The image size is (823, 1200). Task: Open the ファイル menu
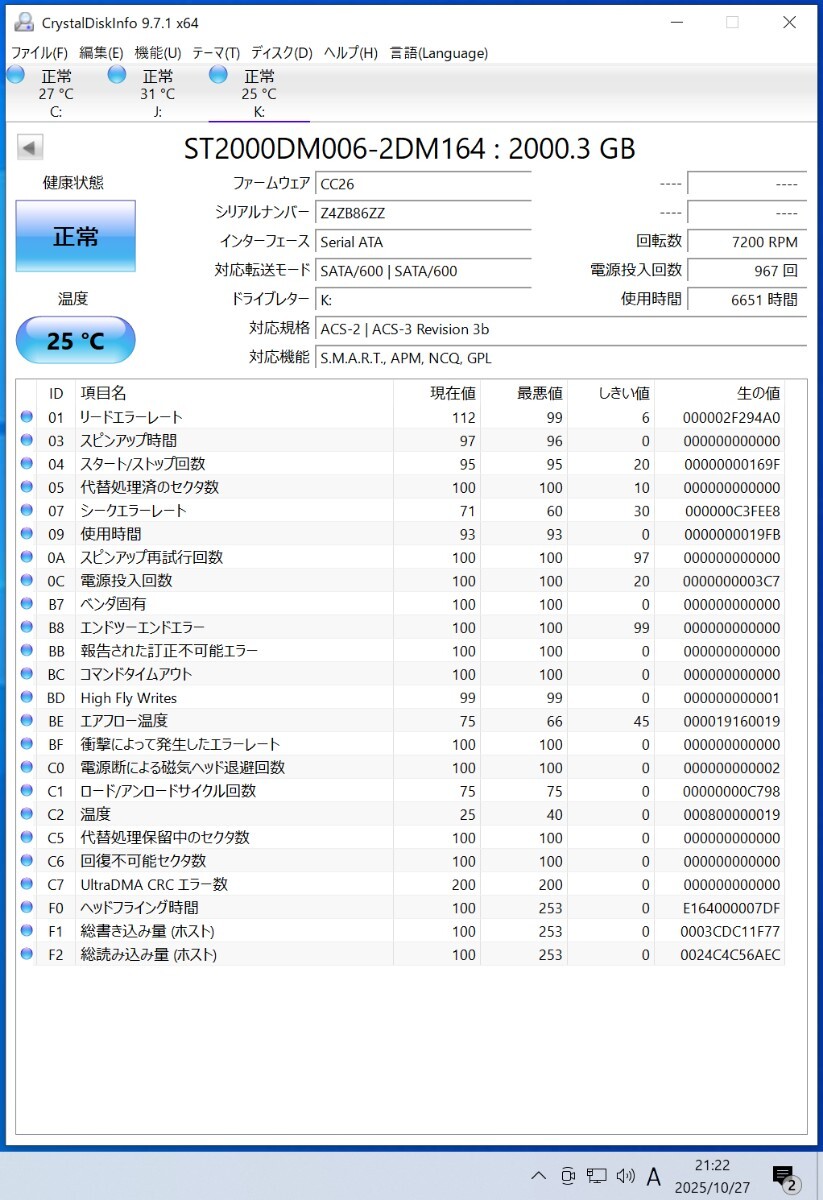[x=37, y=52]
